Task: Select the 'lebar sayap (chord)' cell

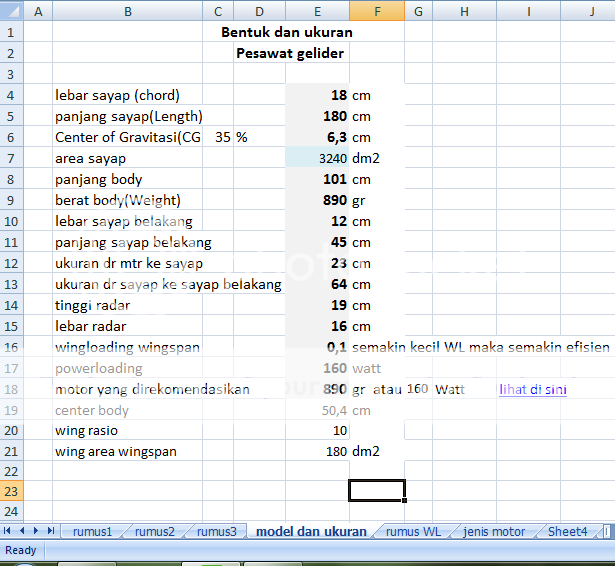Action: point(127,95)
